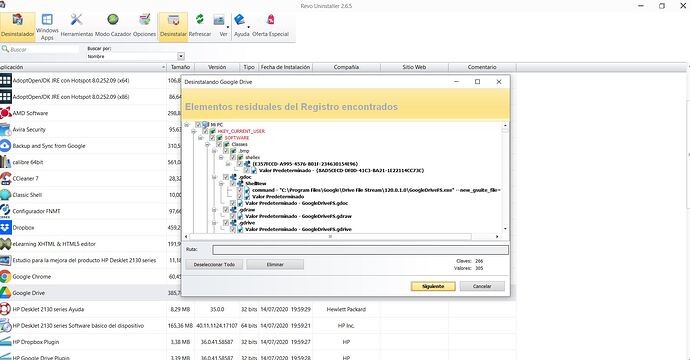Select AMD Software icon in list

[5, 113]
